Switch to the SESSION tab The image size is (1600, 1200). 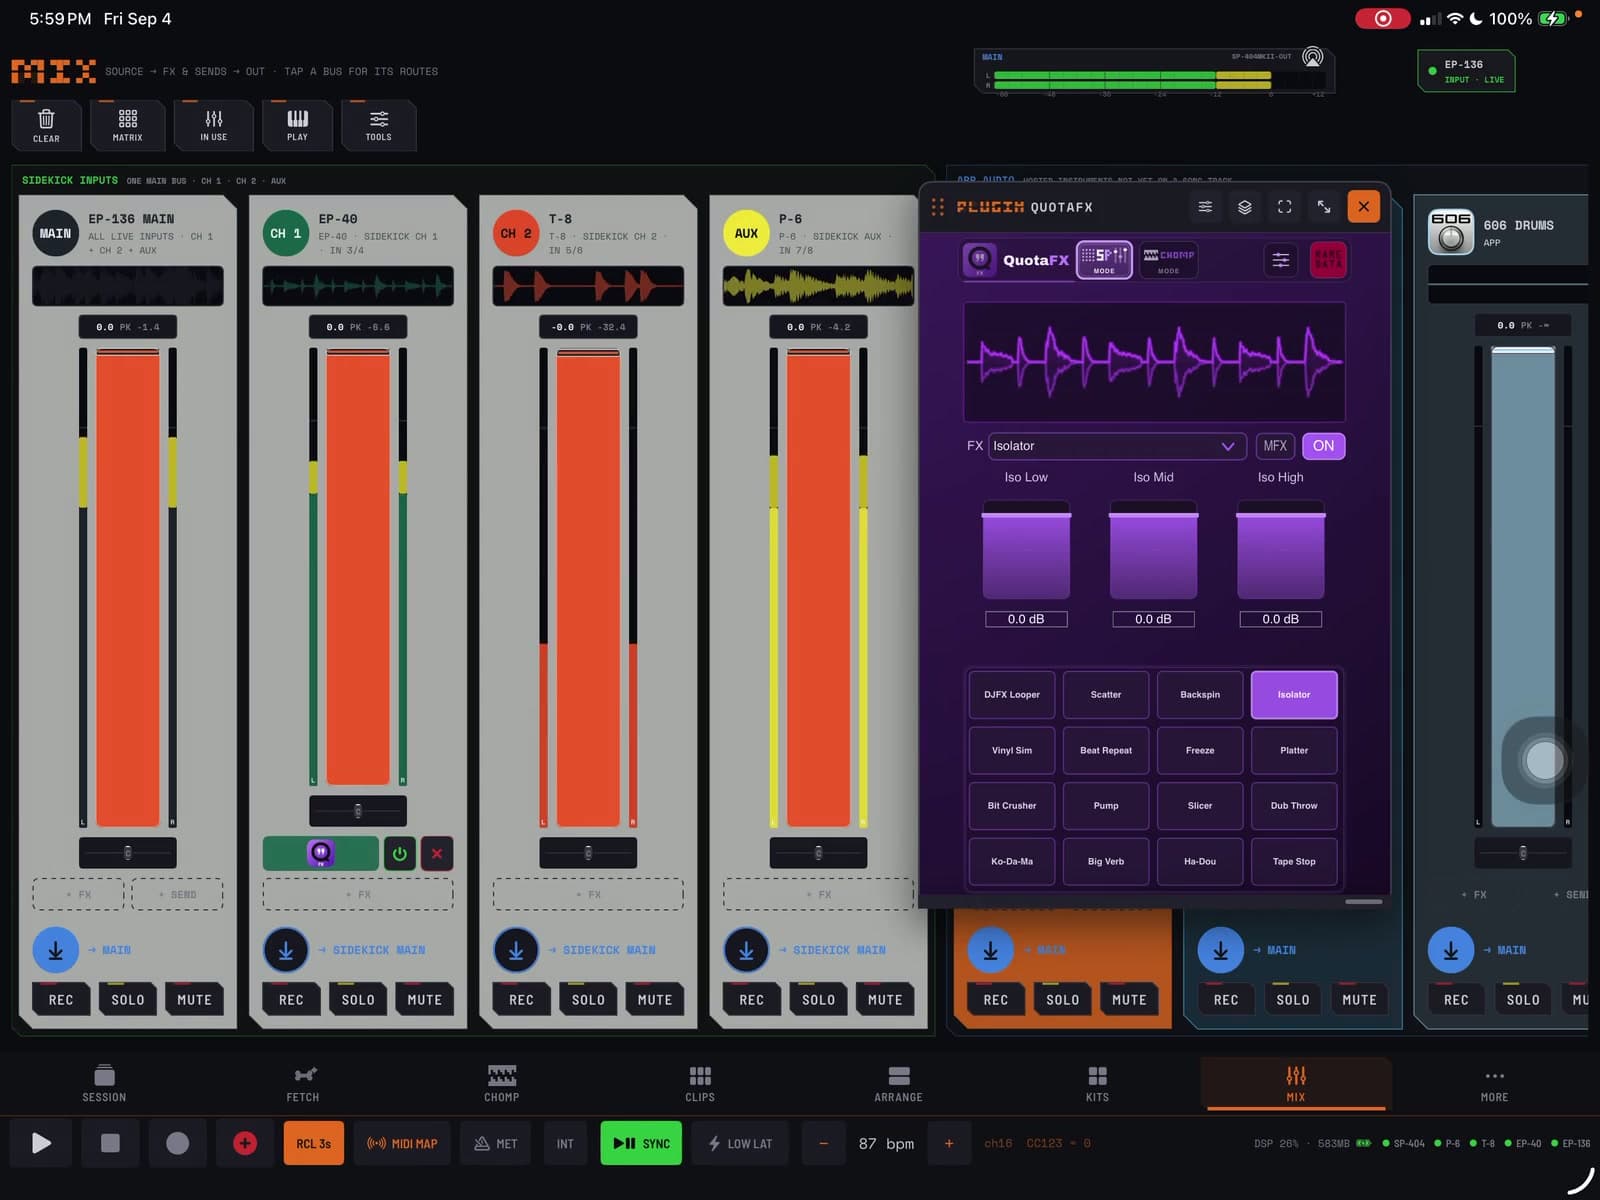pyautogui.click(x=104, y=1084)
